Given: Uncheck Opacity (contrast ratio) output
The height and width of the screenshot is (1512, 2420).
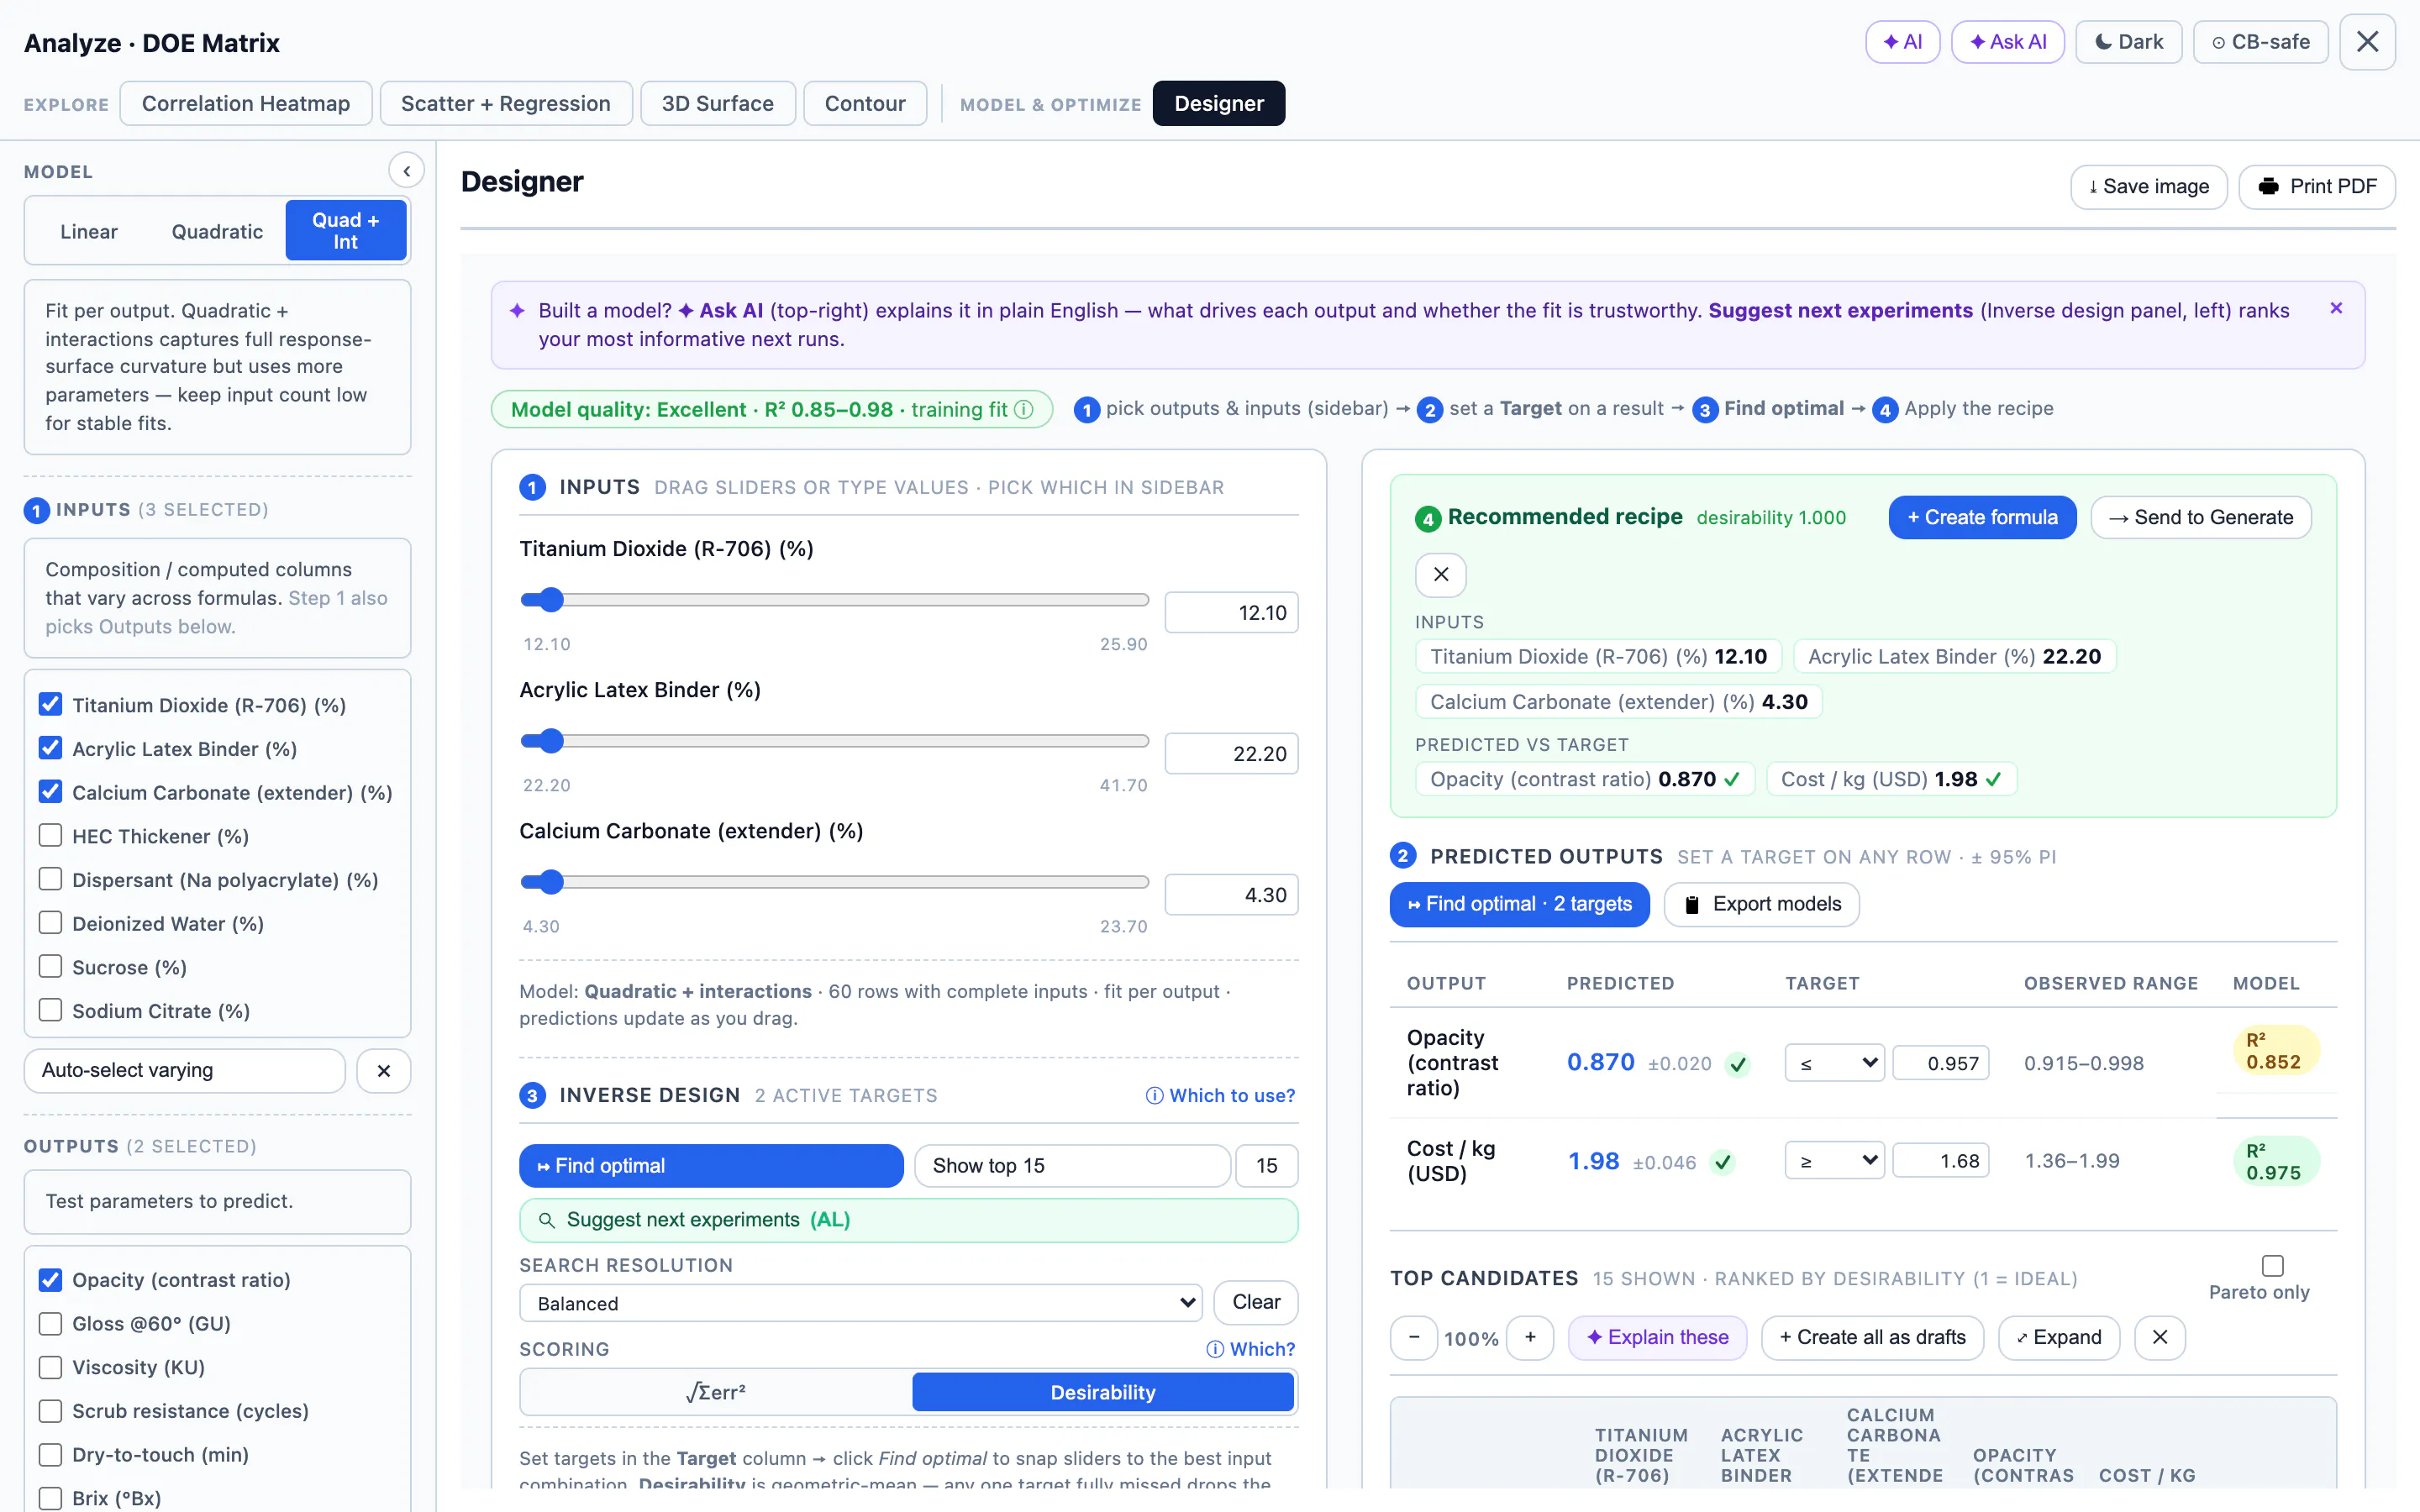Looking at the screenshot, I should click(x=50, y=1280).
